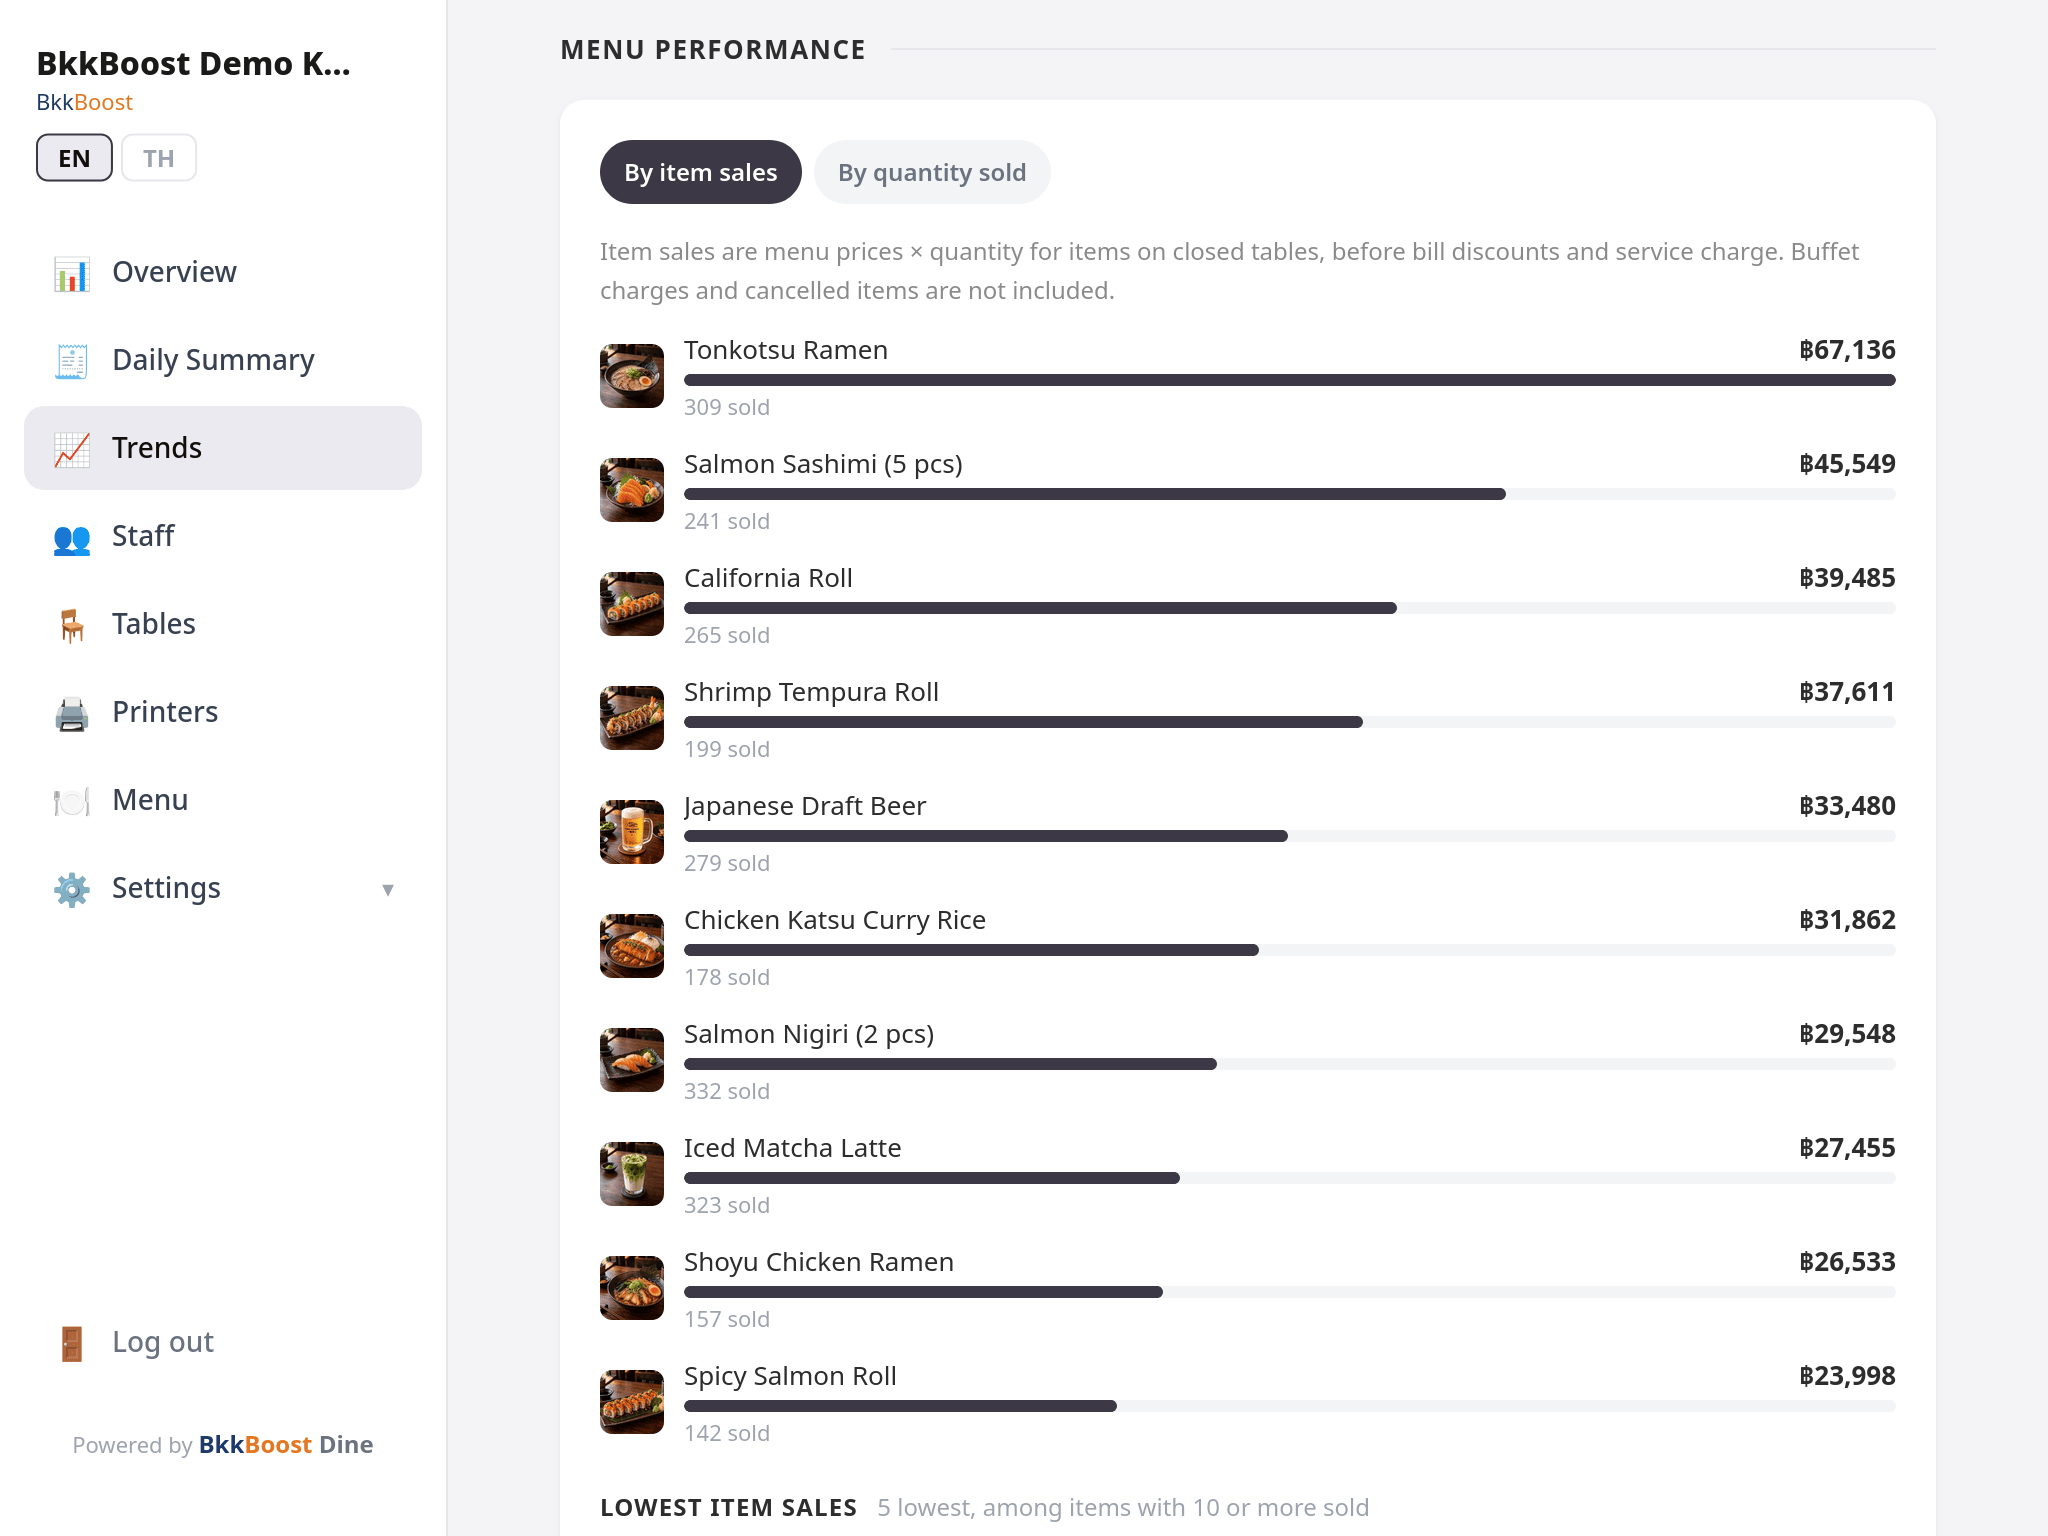Click the Tonkotsu Ramen sales bar
The image size is (2048, 1536).
(1290, 380)
